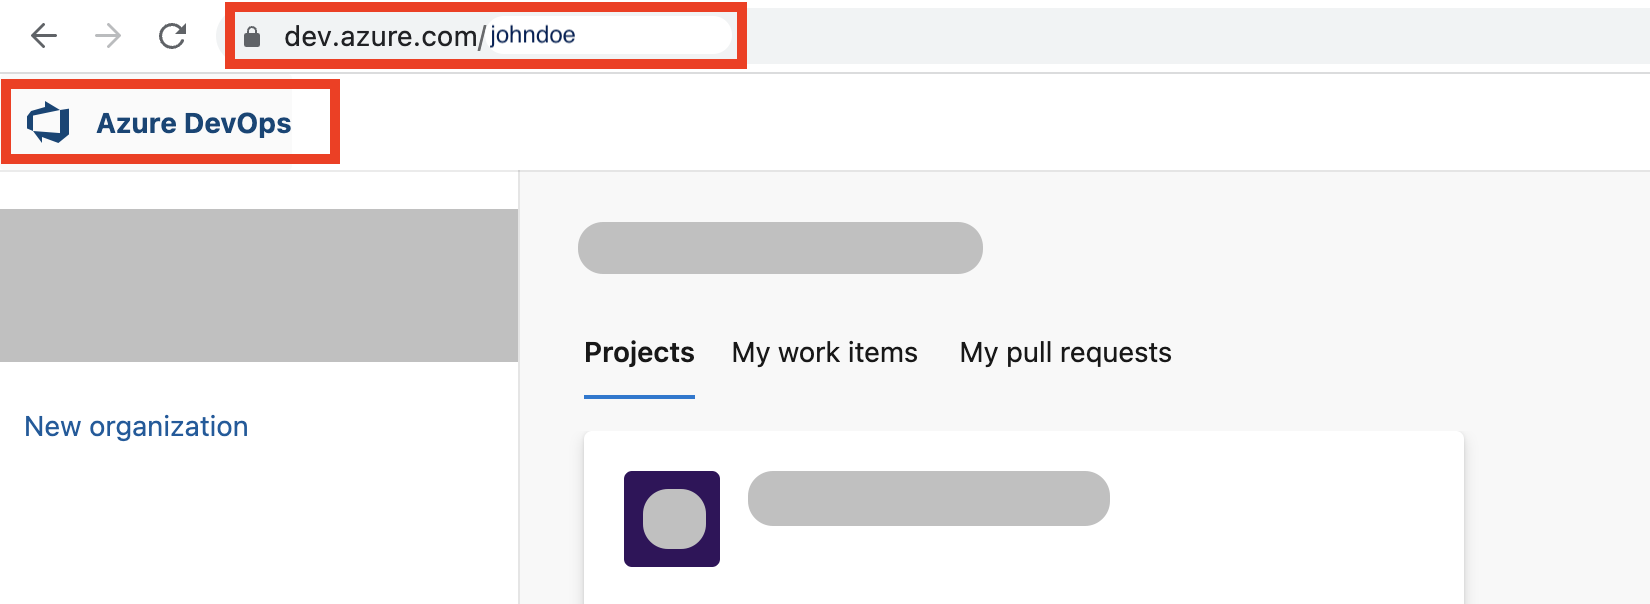
Task: Click the browser forward arrow
Action: [108, 37]
